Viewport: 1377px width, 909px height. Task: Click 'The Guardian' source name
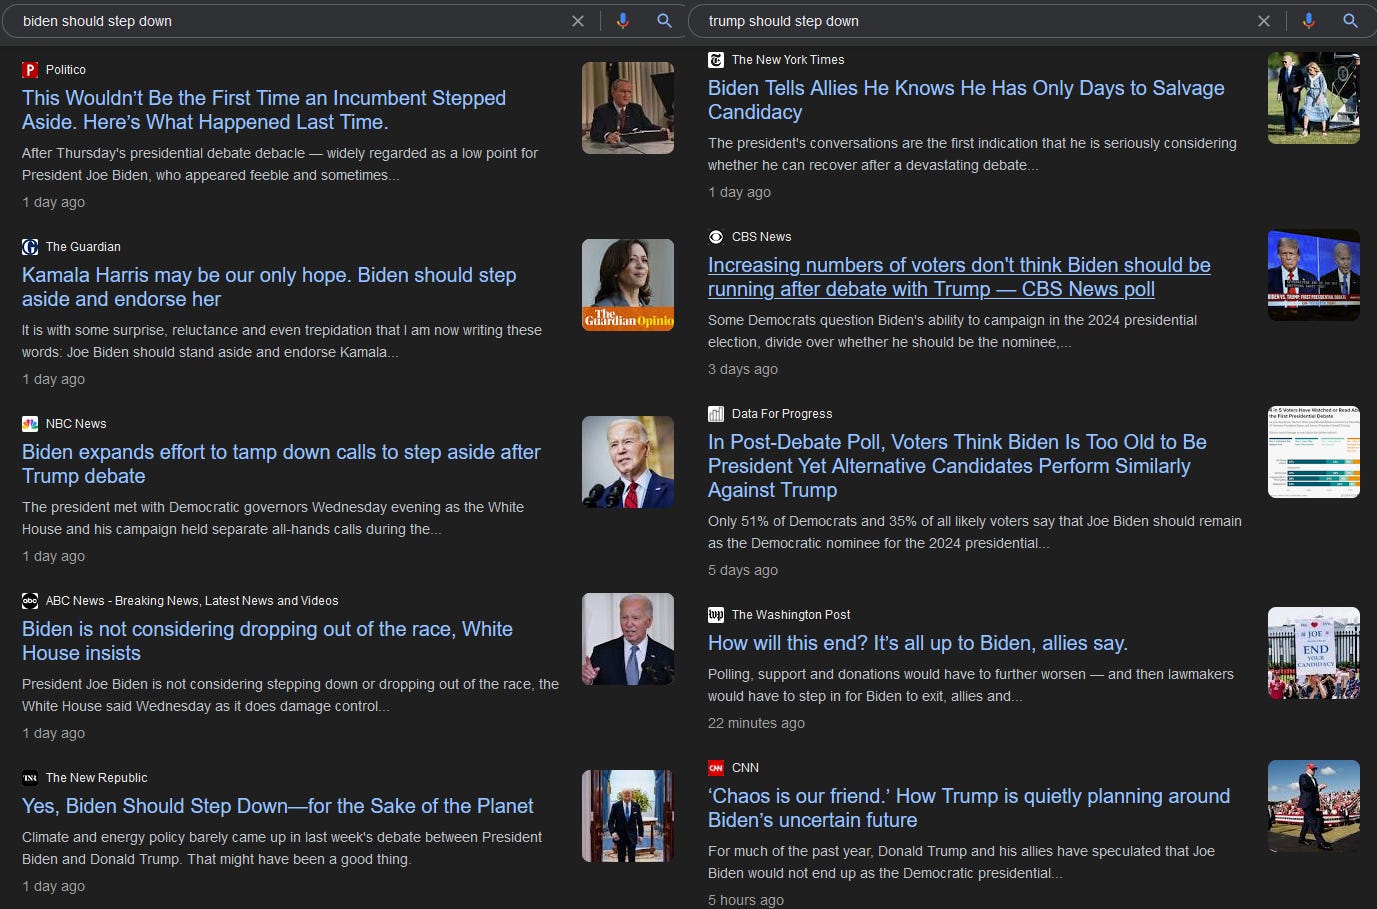83,247
